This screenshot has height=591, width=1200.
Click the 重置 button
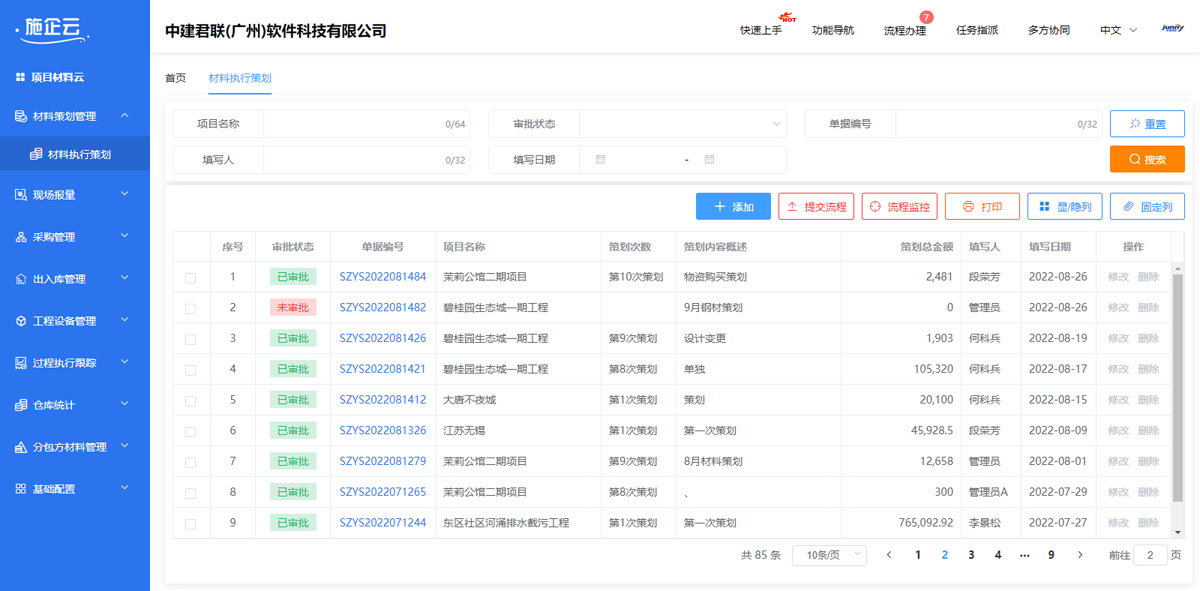click(x=1147, y=124)
